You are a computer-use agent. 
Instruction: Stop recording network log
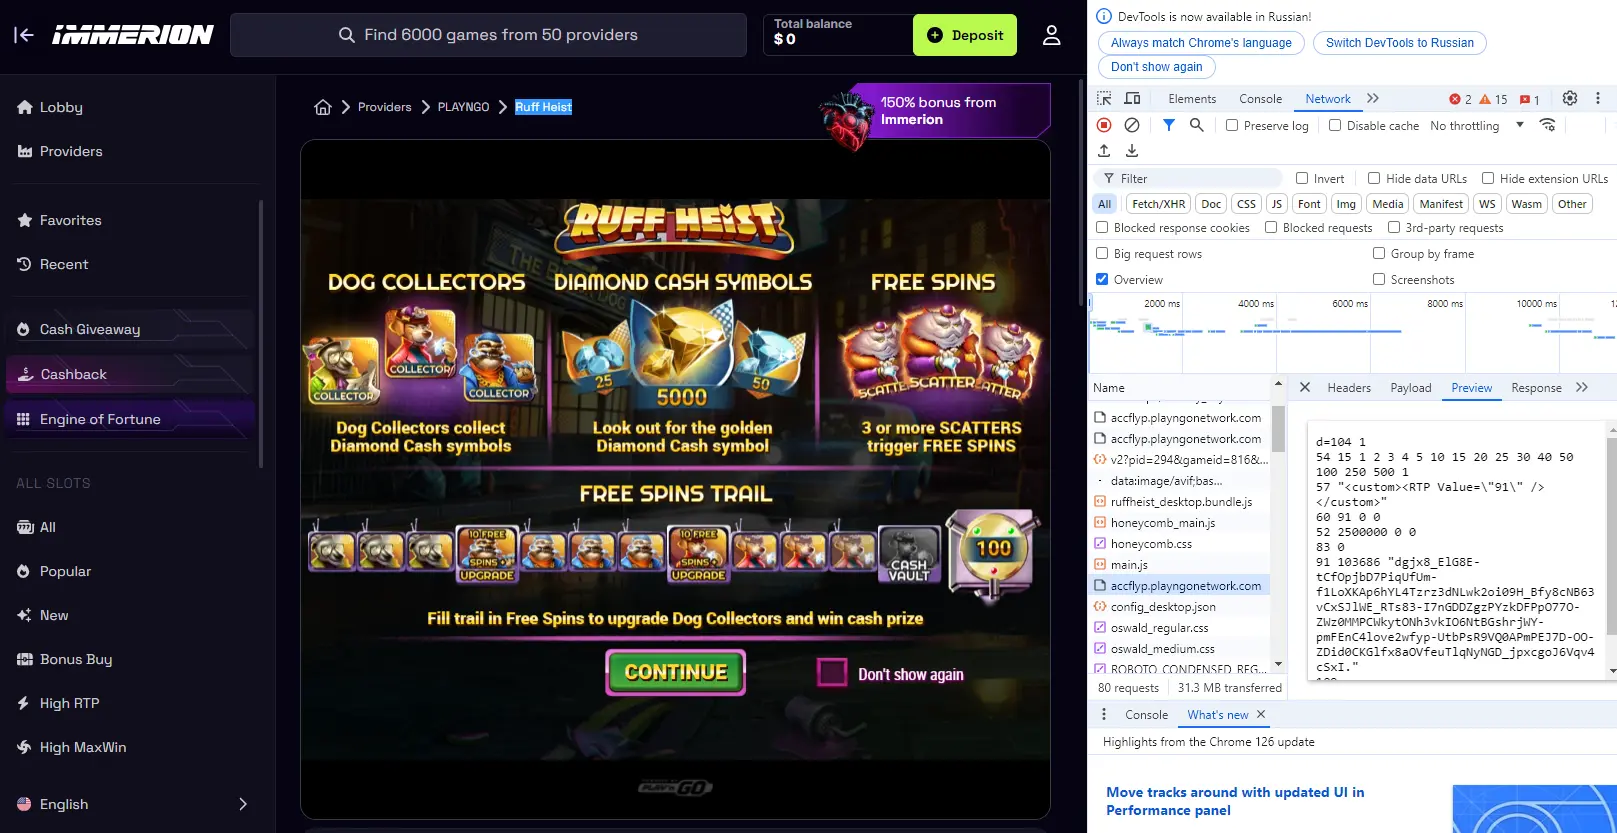tap(1104, 125)
